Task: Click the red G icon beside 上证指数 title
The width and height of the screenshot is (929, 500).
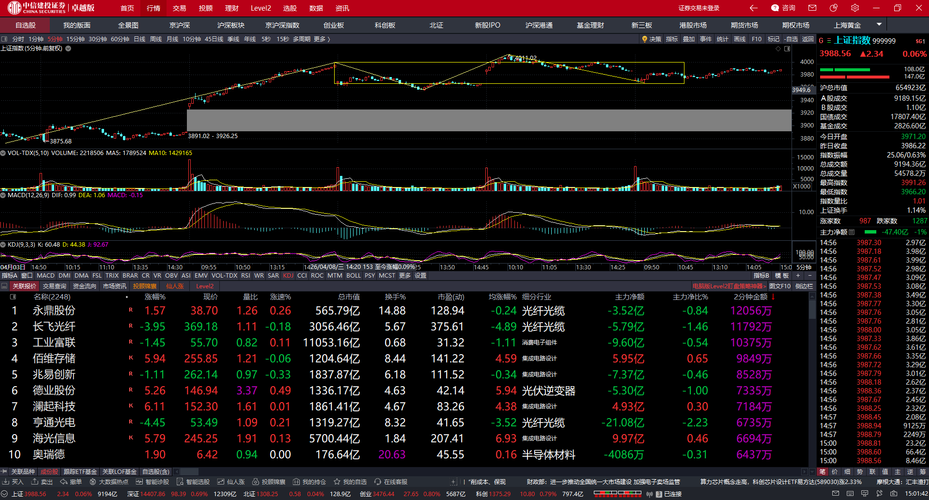Action: (821, 40)
